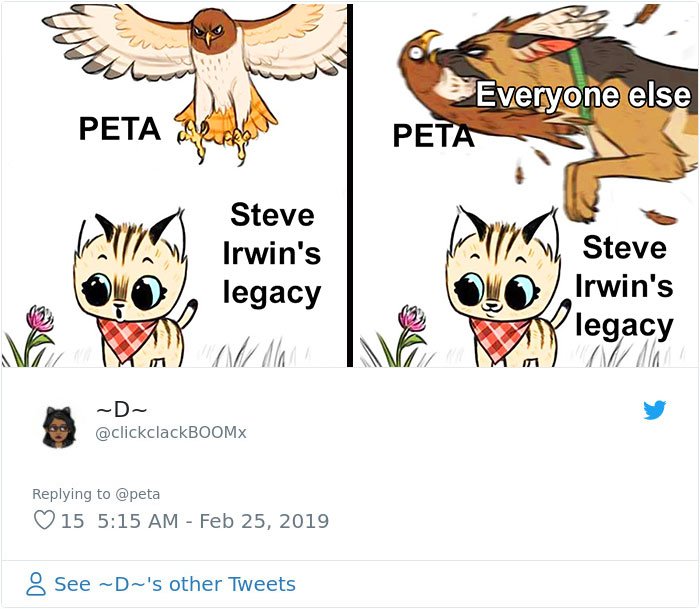Image resolution: width=700 pixels, height=609 pixels.
Task: Click the hawk's head in left panel
Action: pos(208,31)
